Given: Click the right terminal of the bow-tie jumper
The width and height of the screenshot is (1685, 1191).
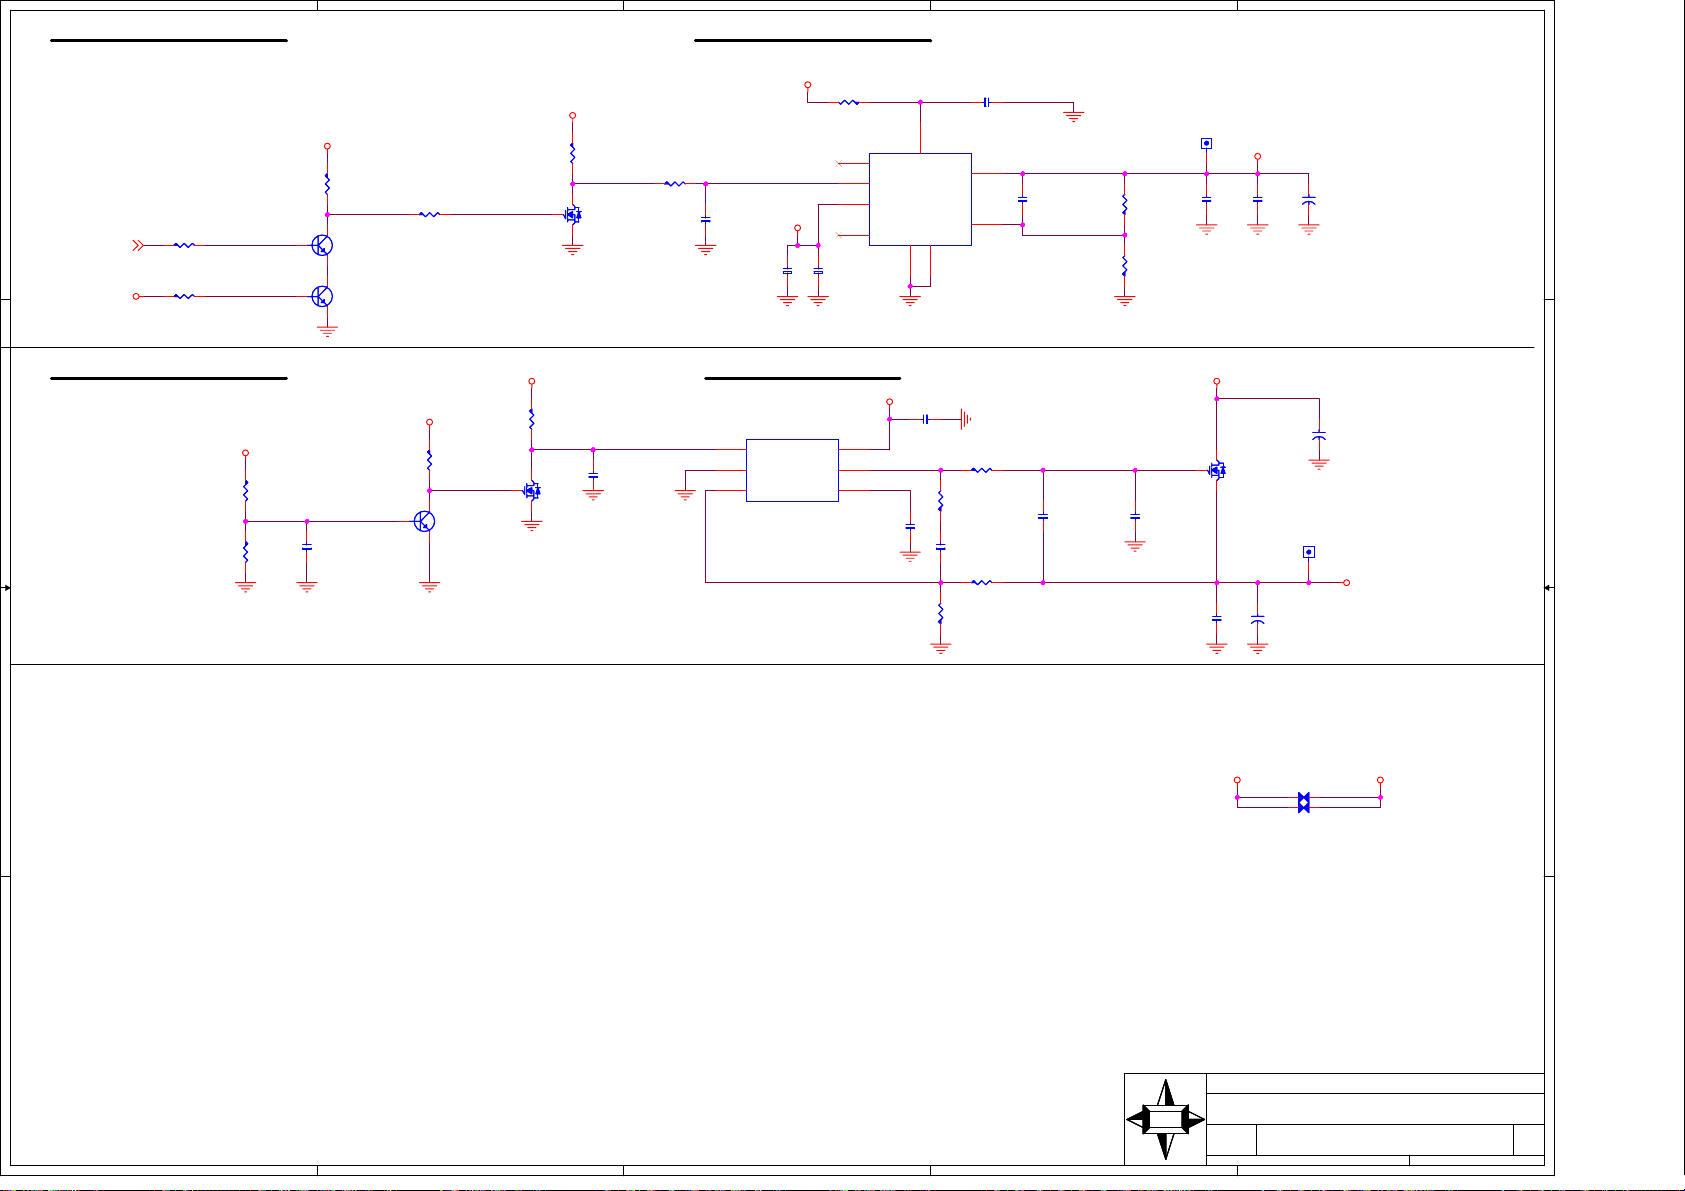Looking at the screenshot, I should [1380, 780].
